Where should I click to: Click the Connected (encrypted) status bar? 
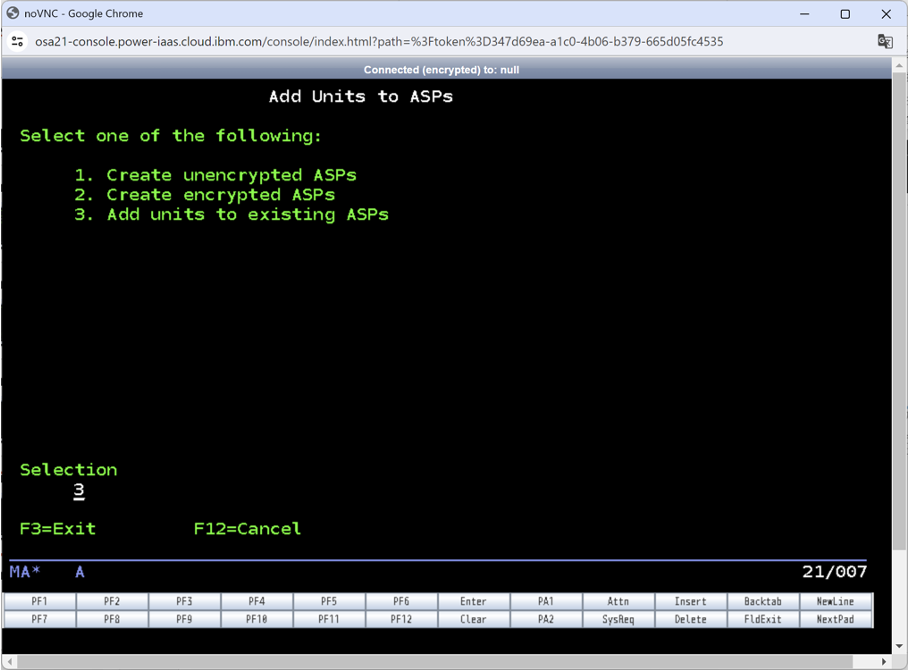[x=441, y=69]
